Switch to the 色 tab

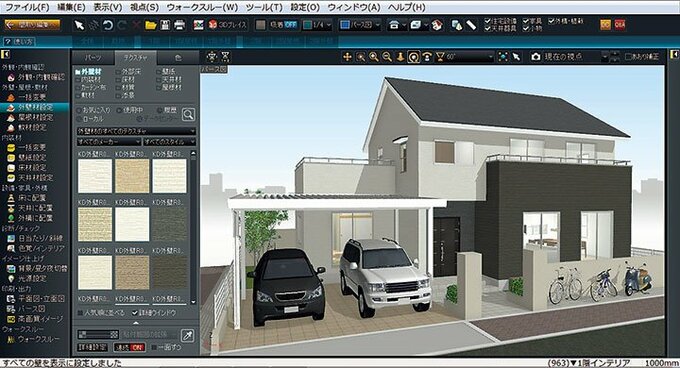178,57
